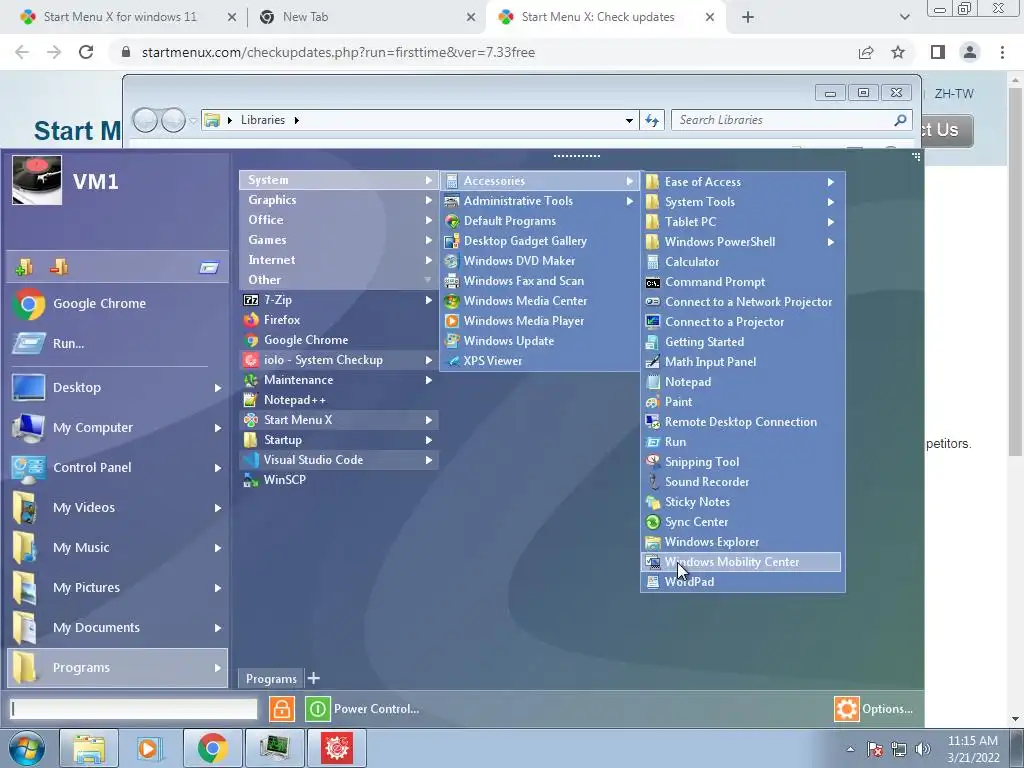Open Windows Media Center
The height and width of the screenshot is (768, 1024).
tap(539, 301)
